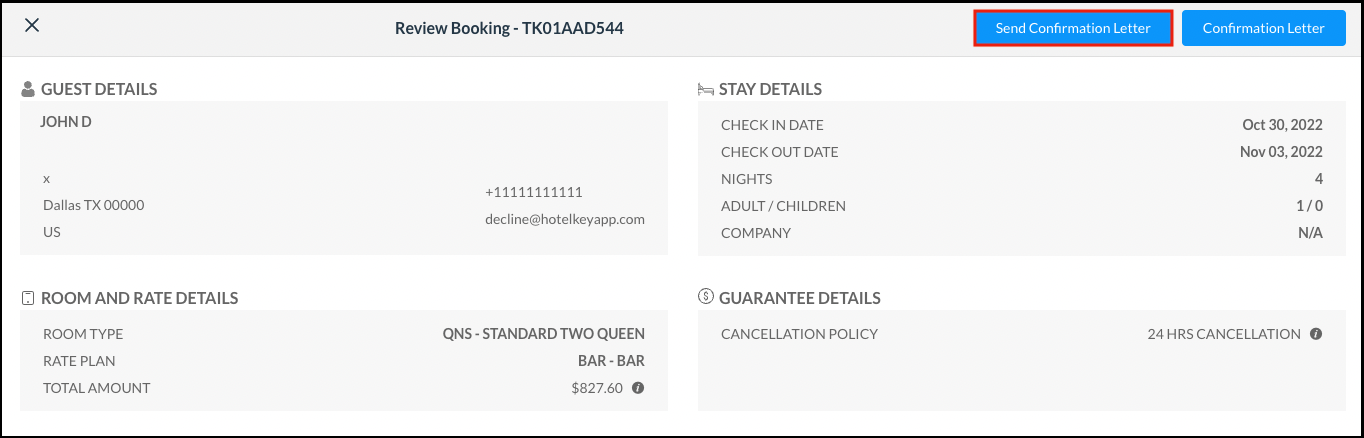Screen dimensions: 1364x438
Task: Select the $827.60 total amount value
Action: click(596, 388)
